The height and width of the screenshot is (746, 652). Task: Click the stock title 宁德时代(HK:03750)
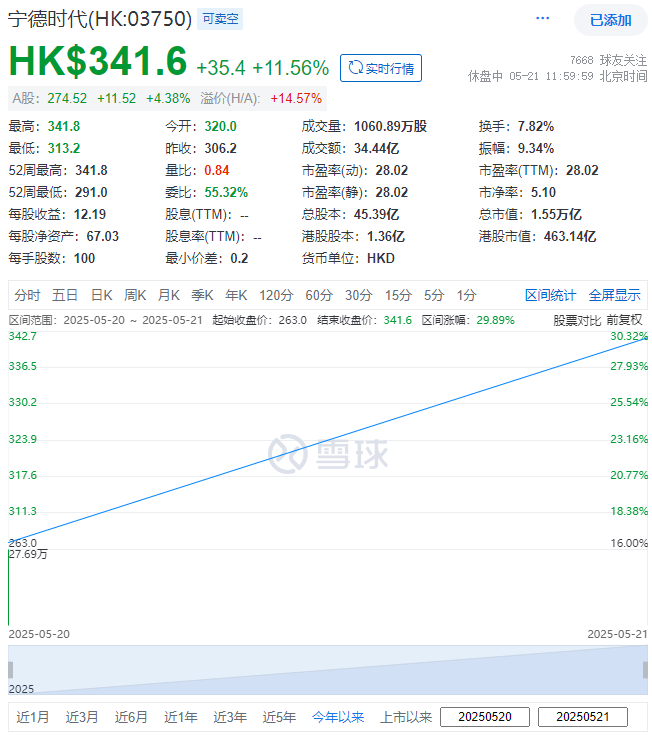(99, 19)
